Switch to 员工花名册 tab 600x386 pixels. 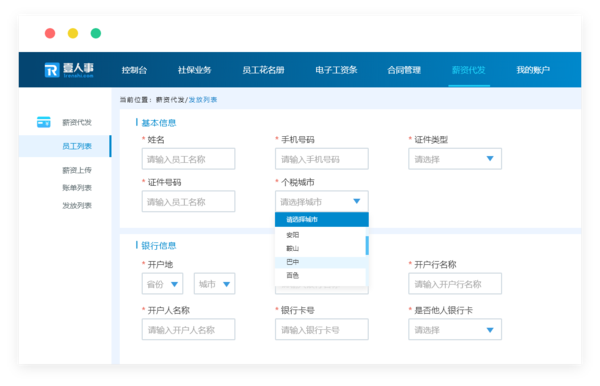click(263, 70)
